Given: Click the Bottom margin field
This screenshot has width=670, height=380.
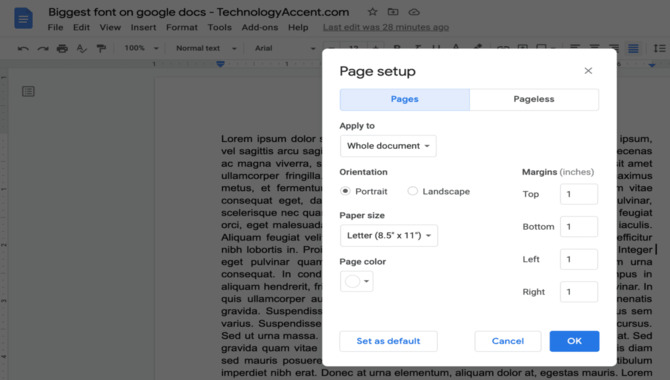Looking at the screenshot, I should pos(579,227).
